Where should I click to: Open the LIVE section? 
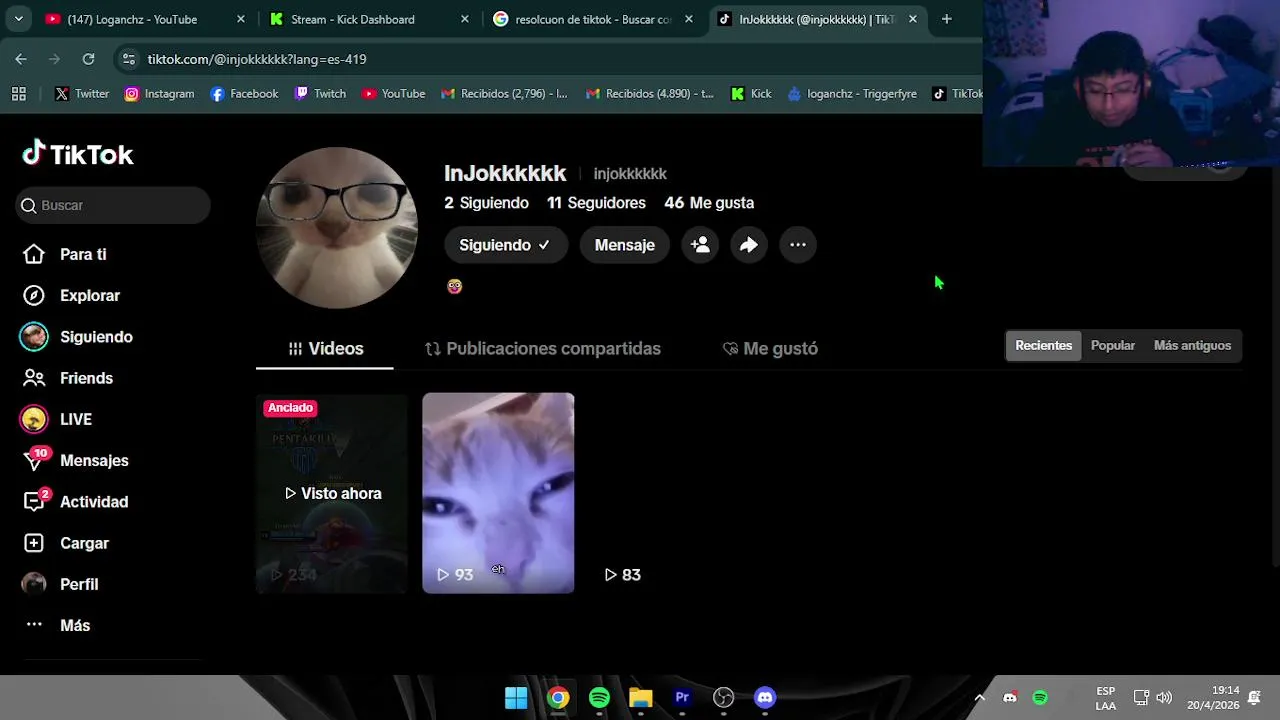[x=56, y=419]
